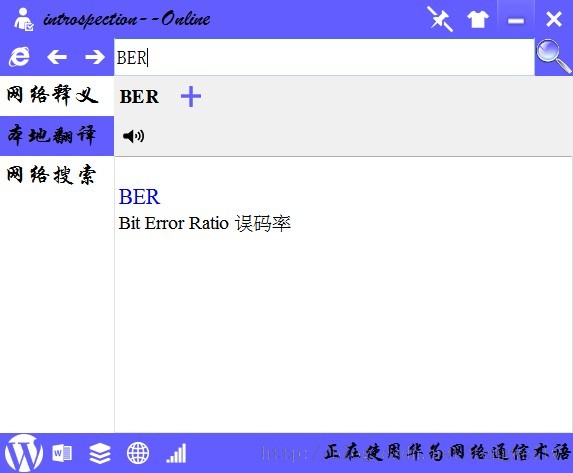Click the stacked layers icon
Image resolution: width=573 pixels, height=473 pixels.
pyautogui.click(x=100, y=453)
